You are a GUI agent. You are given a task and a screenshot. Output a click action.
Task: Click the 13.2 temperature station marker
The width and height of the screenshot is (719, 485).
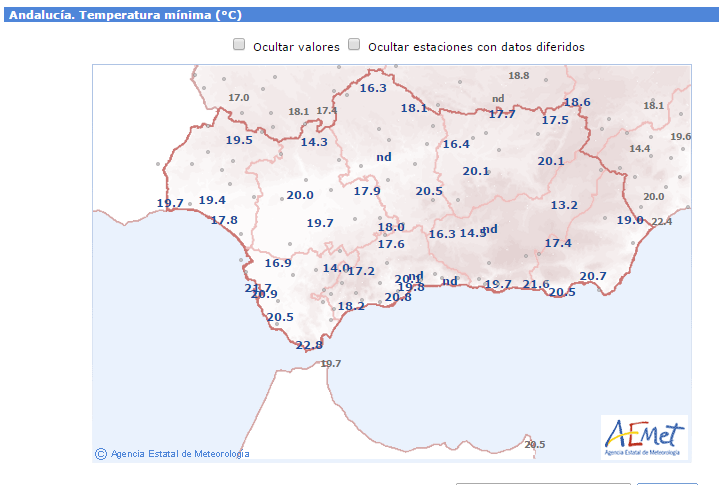click(564, 205)
